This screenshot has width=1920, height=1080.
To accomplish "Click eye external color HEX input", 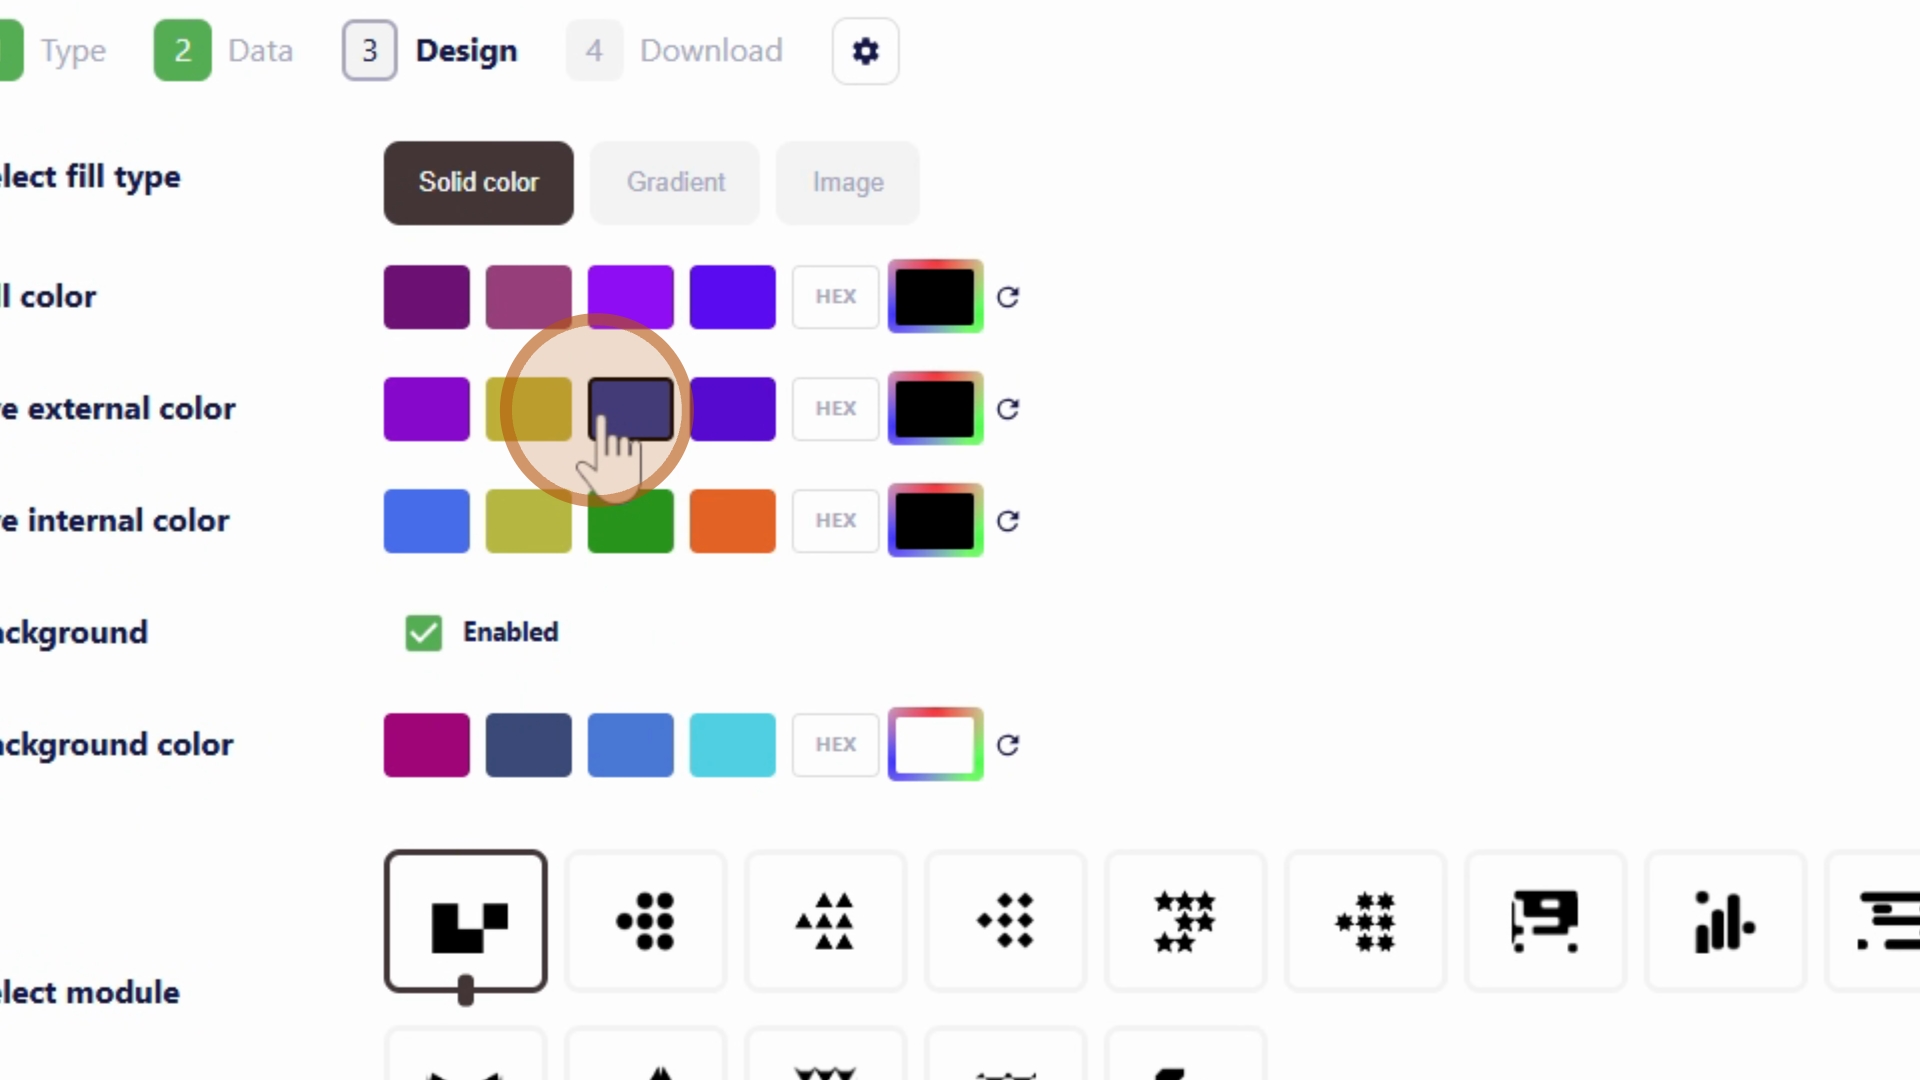I will tap(835, 409).
